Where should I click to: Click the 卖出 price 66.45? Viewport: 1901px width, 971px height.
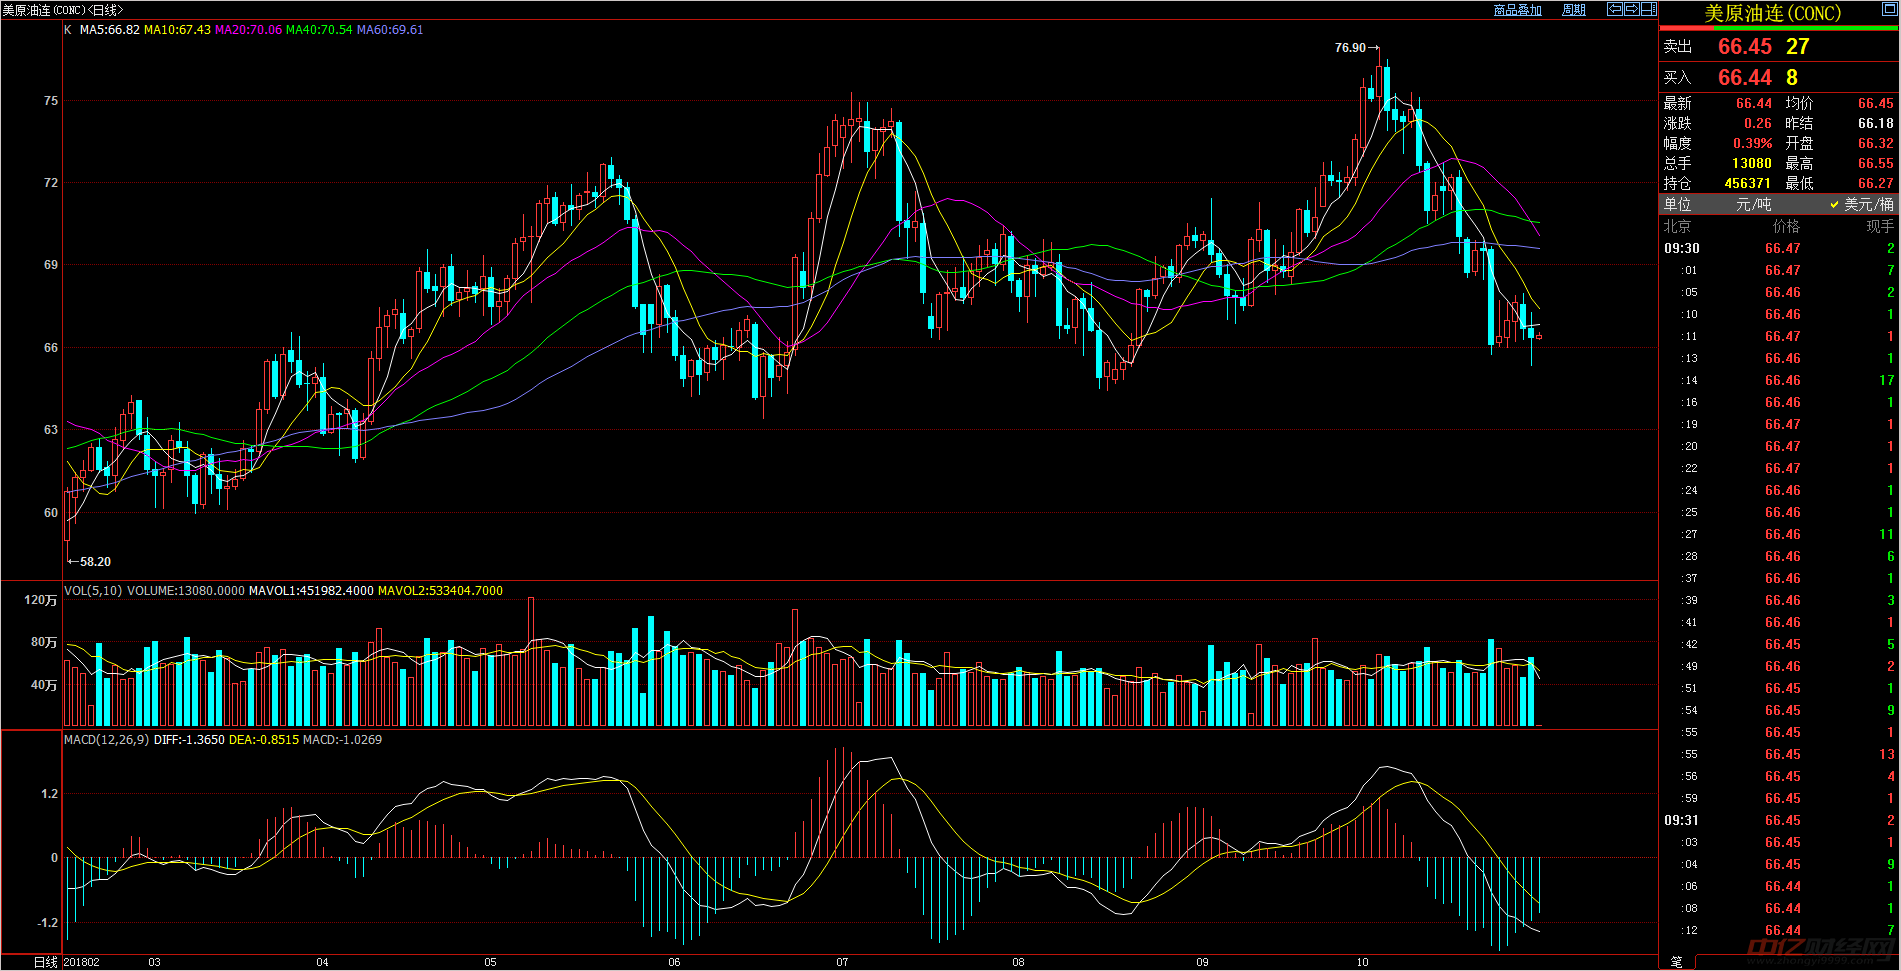1744,46
